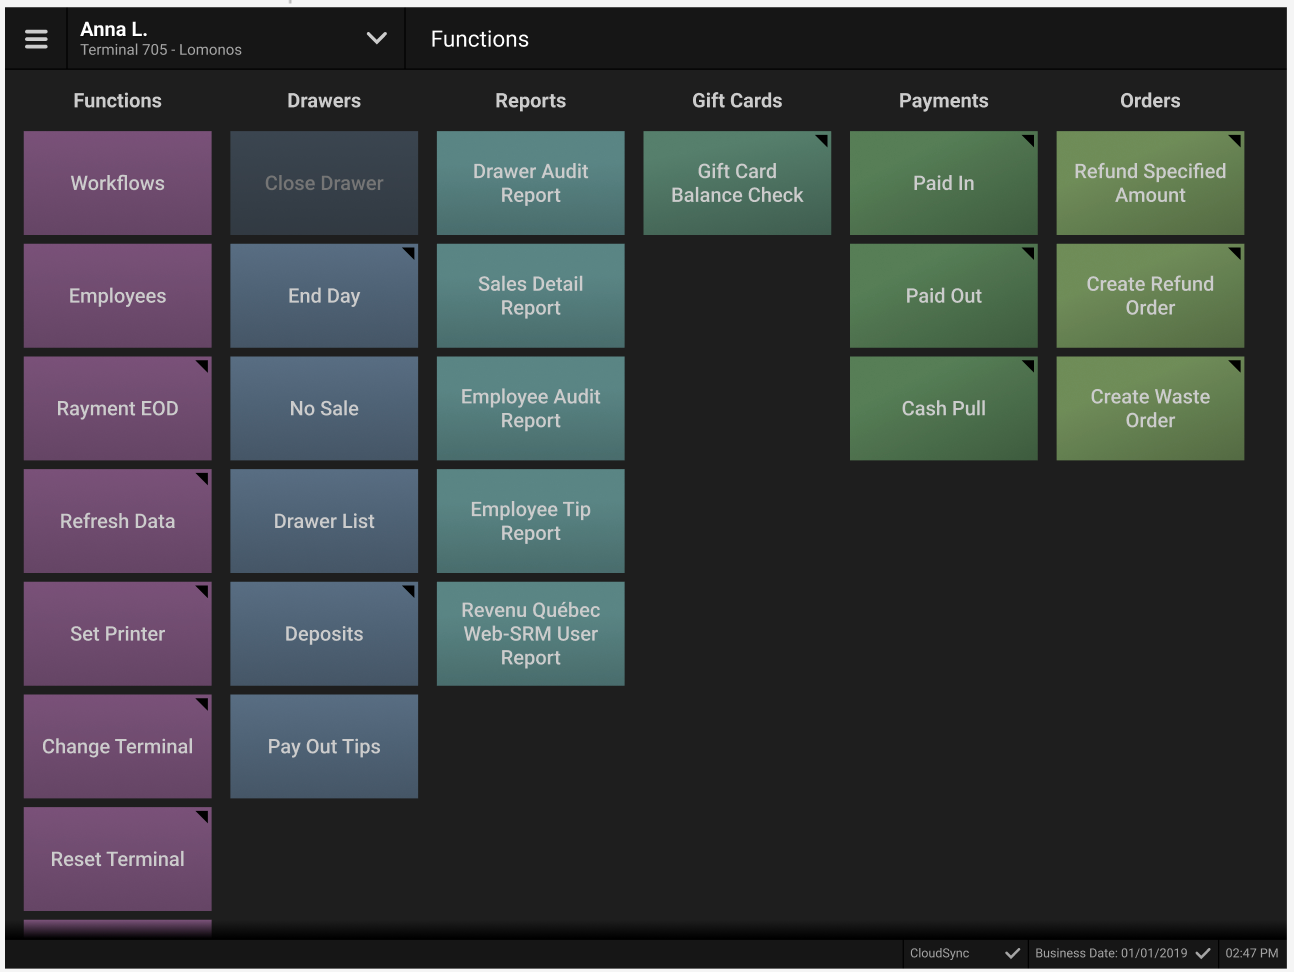Screen dimensions: 1294x972
Task: Open Create Waste Order
Action: pyautogui.click(x=1150, y=409)
